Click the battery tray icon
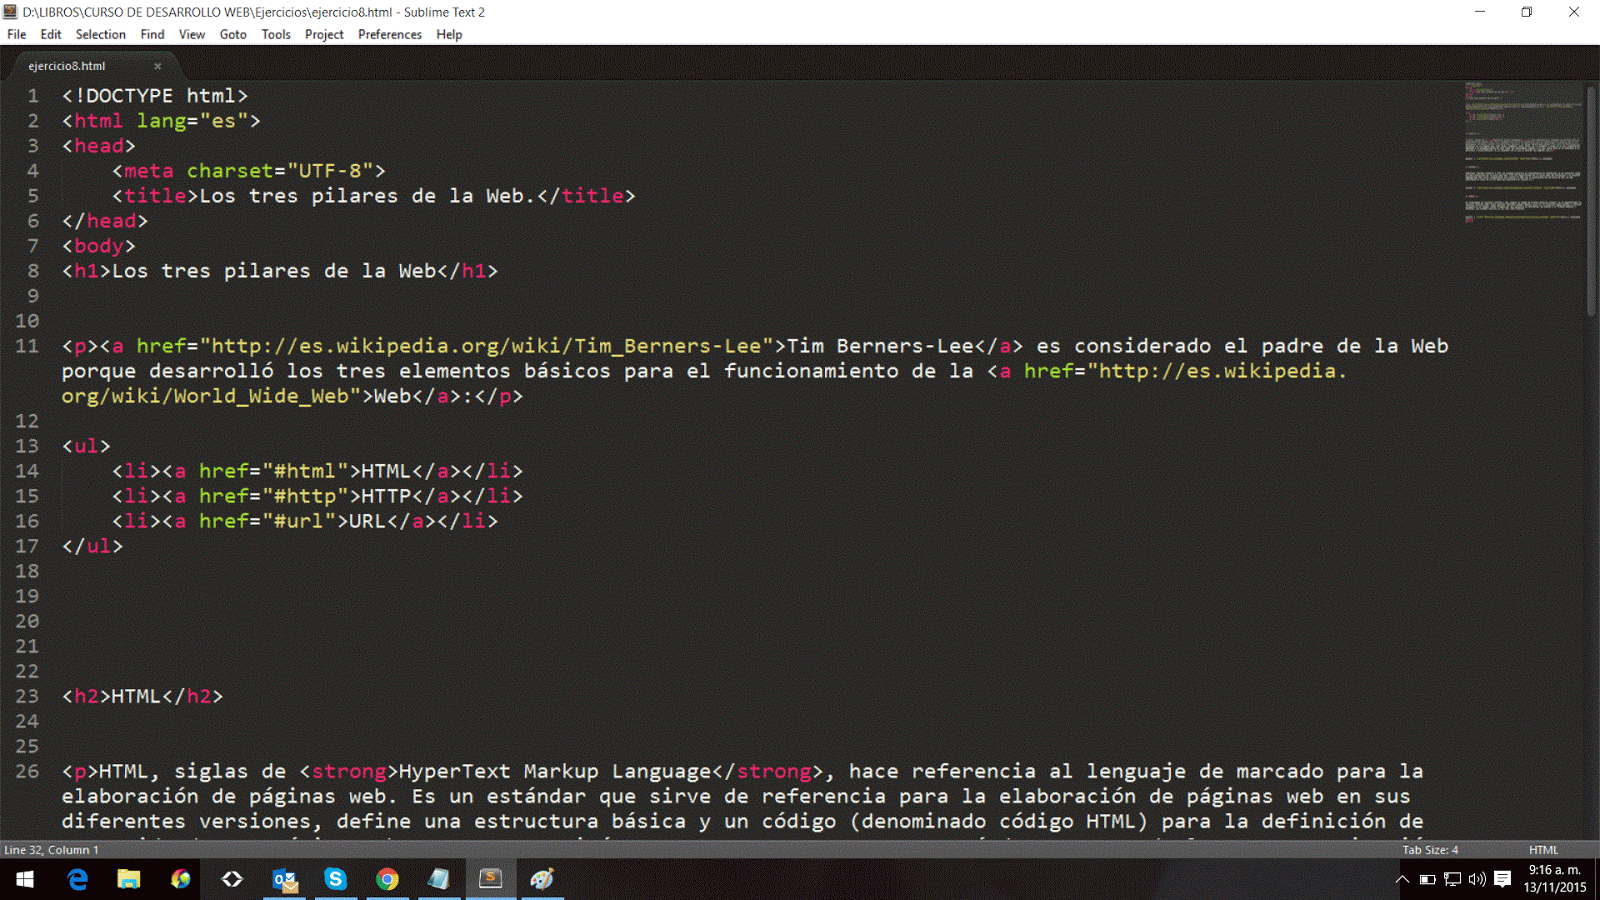This screenshot has width=1600, height=900. [1427, 880]
